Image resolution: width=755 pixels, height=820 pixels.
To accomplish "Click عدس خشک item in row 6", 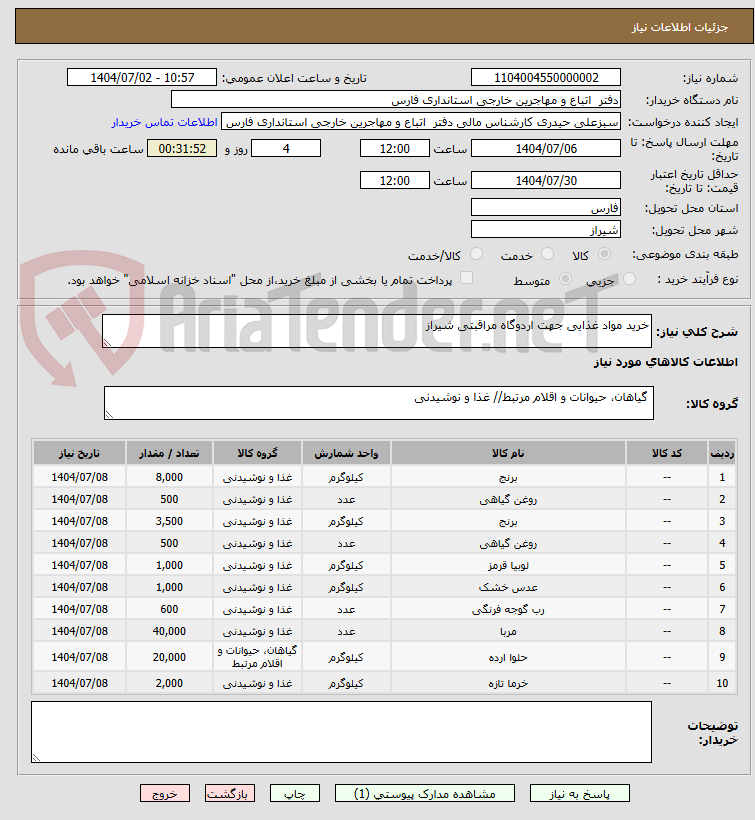I will [x=508, y=587].
